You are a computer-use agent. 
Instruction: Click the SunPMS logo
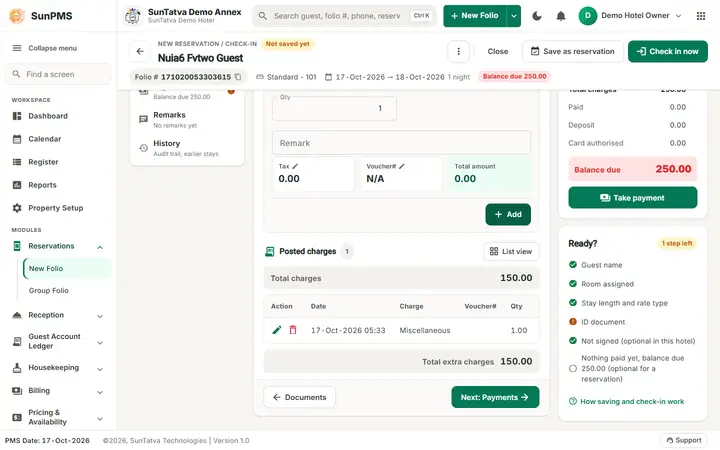(x=17, y=16)
